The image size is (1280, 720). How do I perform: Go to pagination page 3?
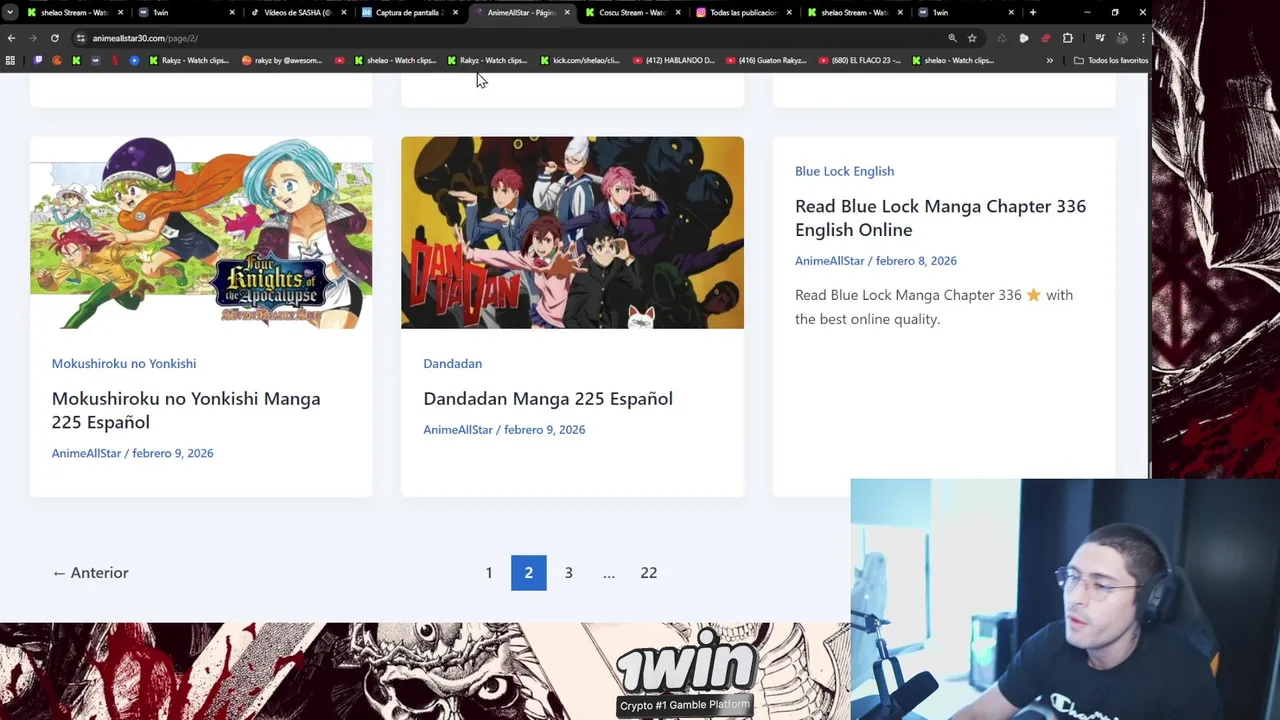tap(568, 572)
